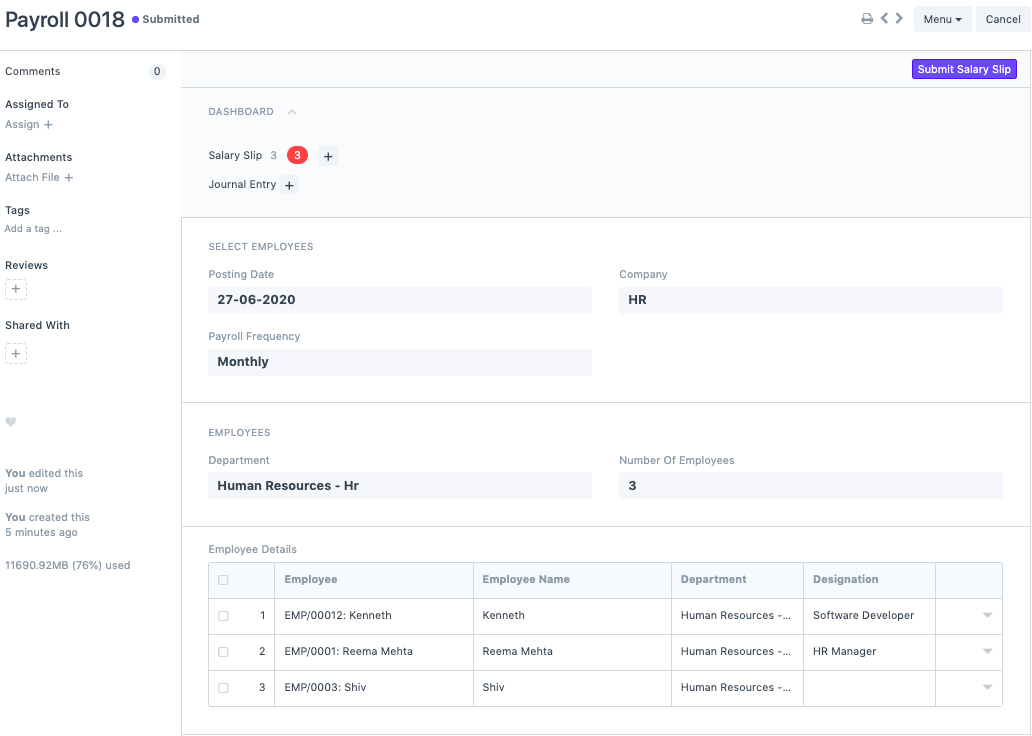Go to previous payroll document arrow

[x=884, y=19]
